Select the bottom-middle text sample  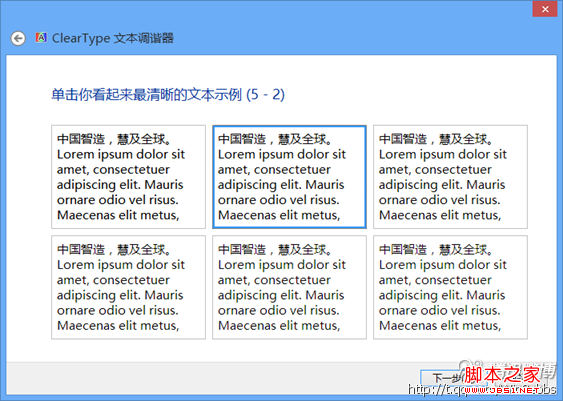(x=289, y=287)
